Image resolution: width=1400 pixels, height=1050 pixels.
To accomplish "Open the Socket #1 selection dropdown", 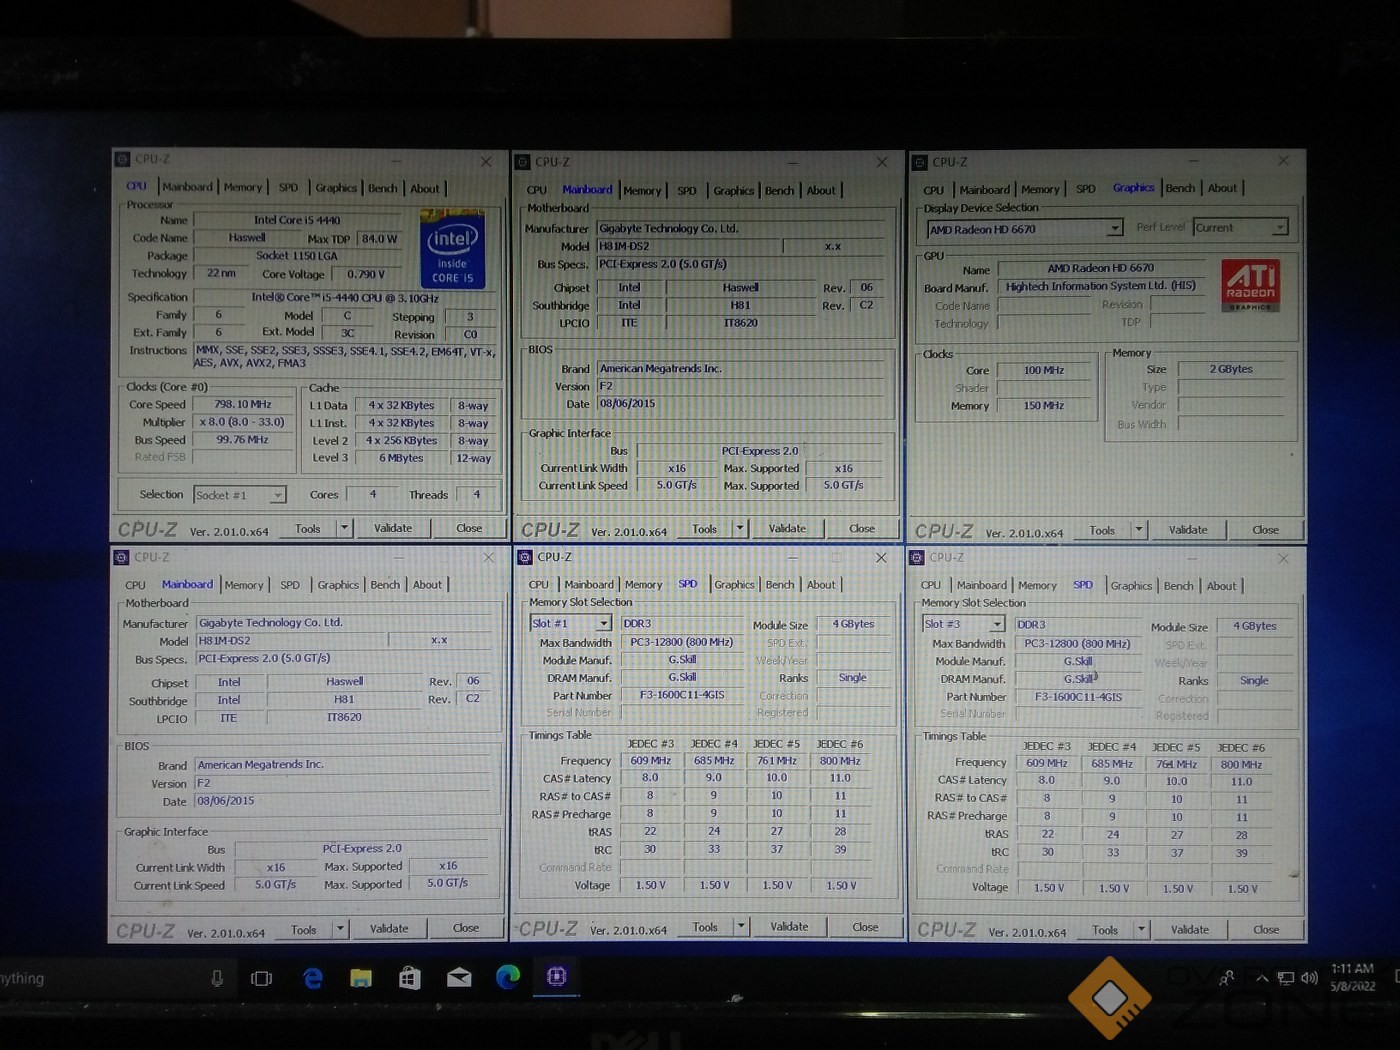I will pyautogui.click(x=277, y=495).
